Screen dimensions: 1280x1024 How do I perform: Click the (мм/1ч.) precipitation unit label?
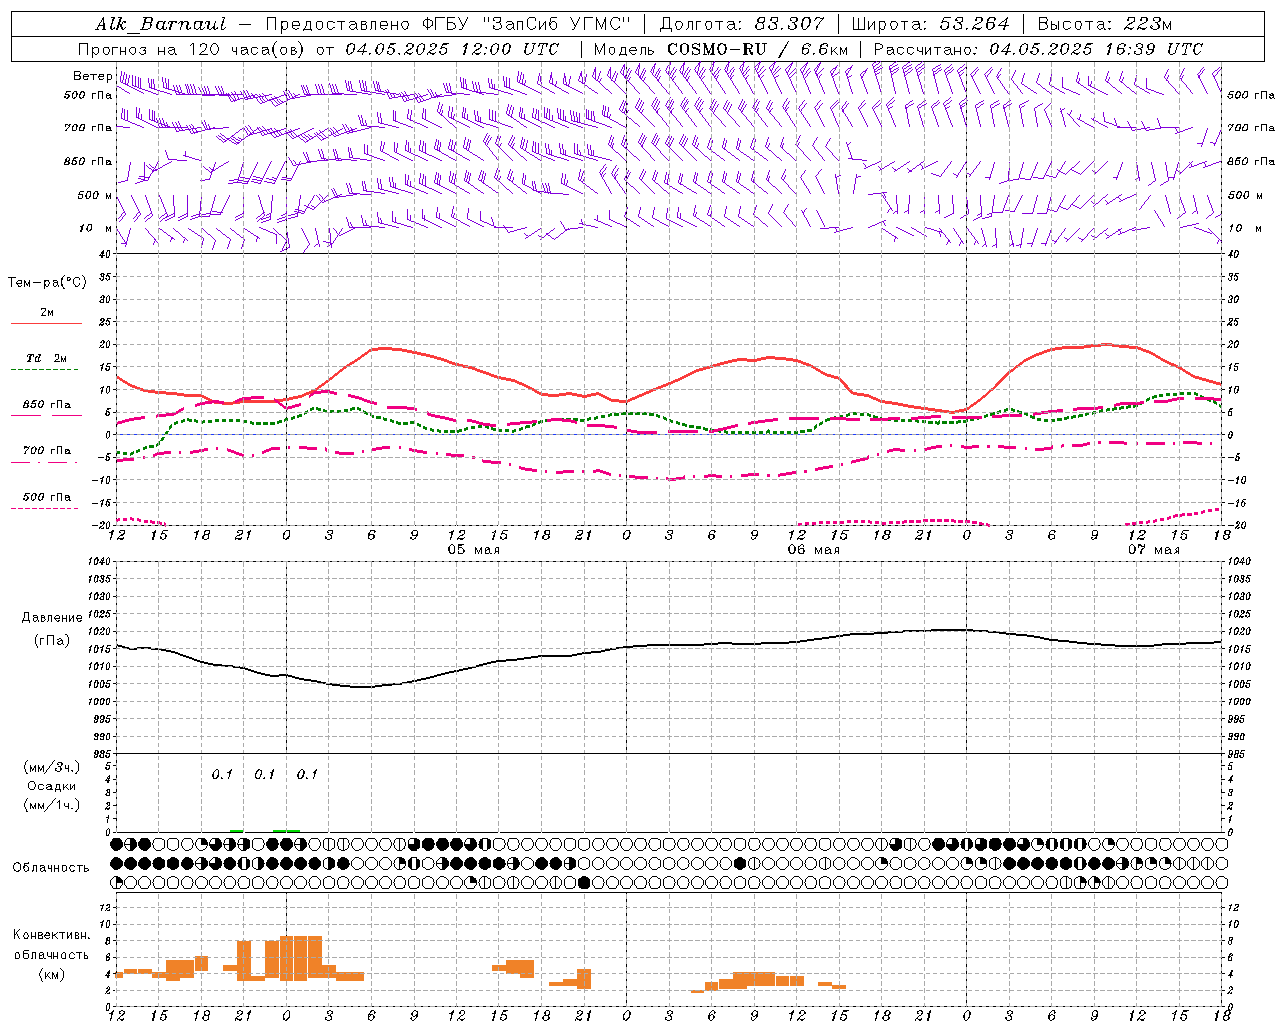[52, 805]
